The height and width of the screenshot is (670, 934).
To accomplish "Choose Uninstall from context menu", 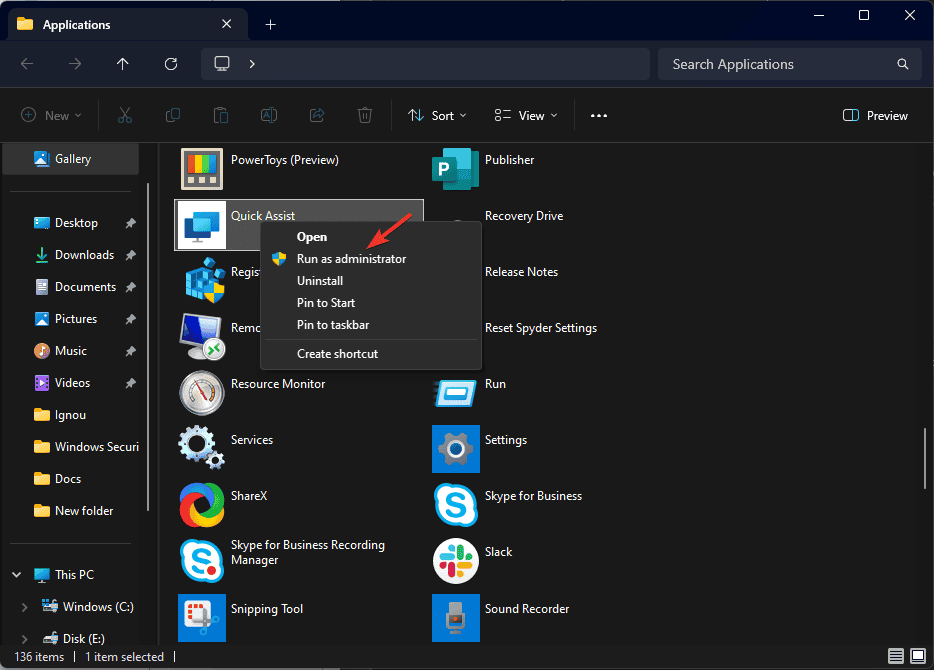I will pyautogui.click(x=371, y=281).
